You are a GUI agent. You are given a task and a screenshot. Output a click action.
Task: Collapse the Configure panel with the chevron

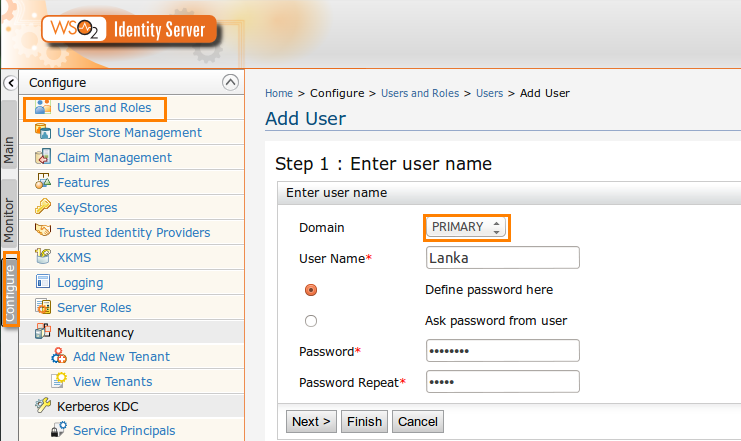coord(230,82)
